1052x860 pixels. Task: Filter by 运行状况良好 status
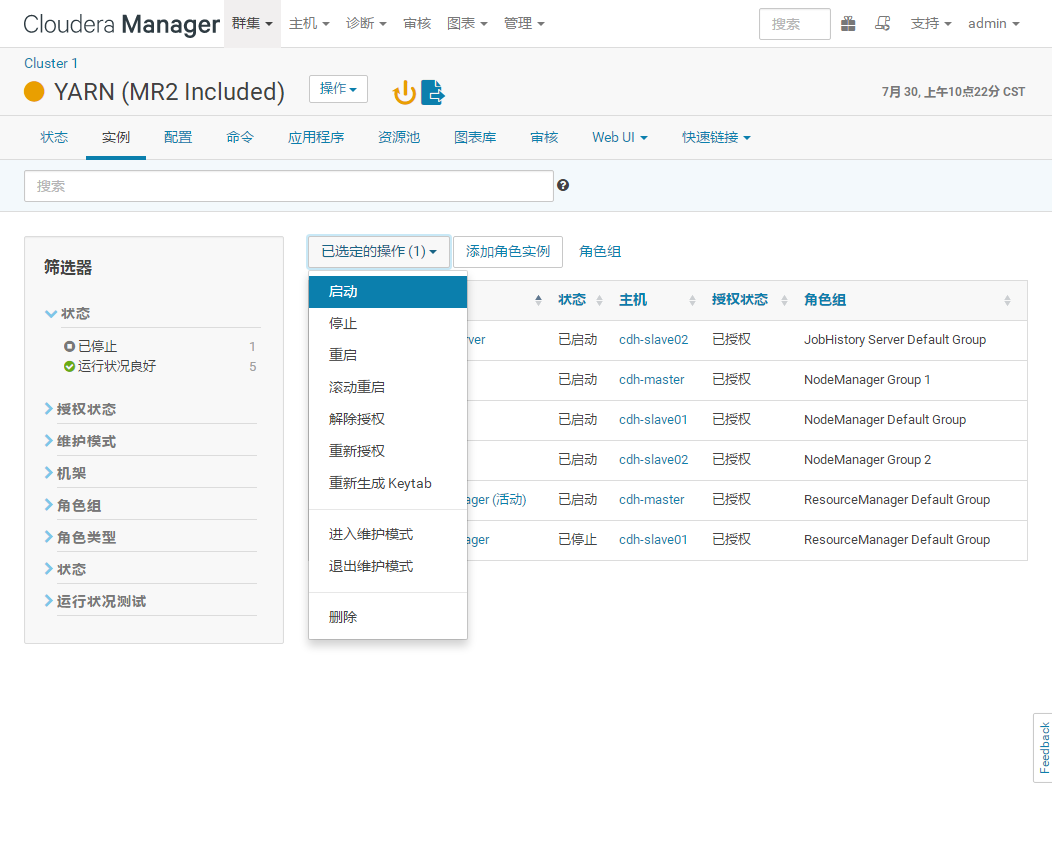click(116, 366)
